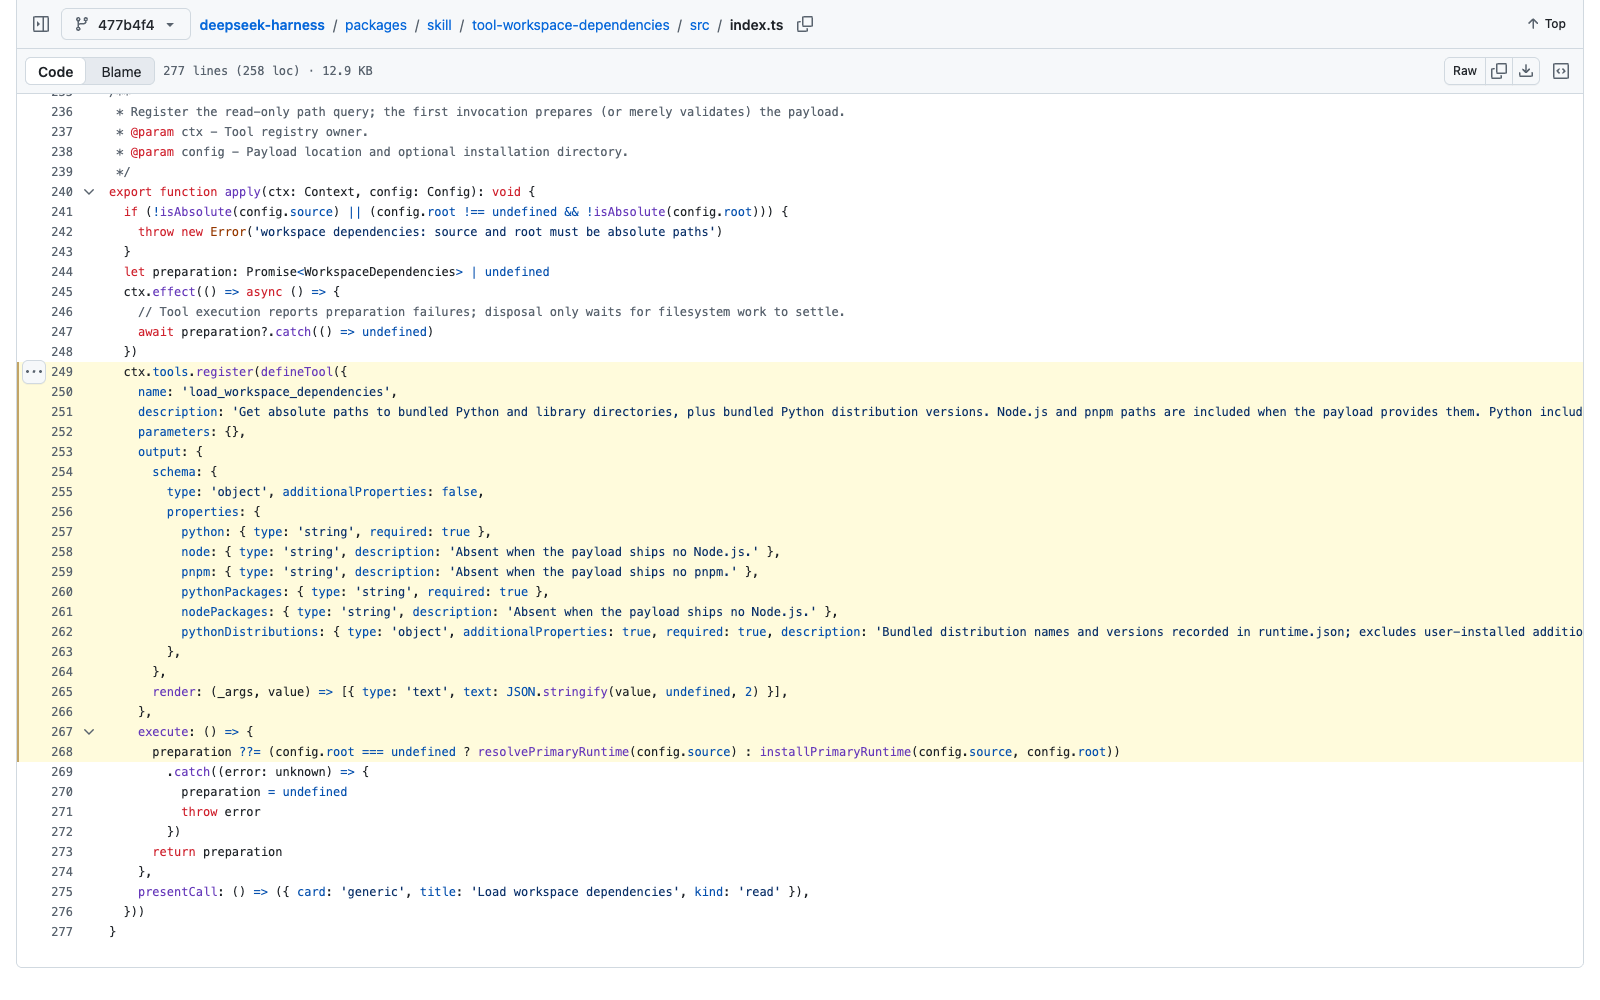Download the raw file

tap(1526, 71)
